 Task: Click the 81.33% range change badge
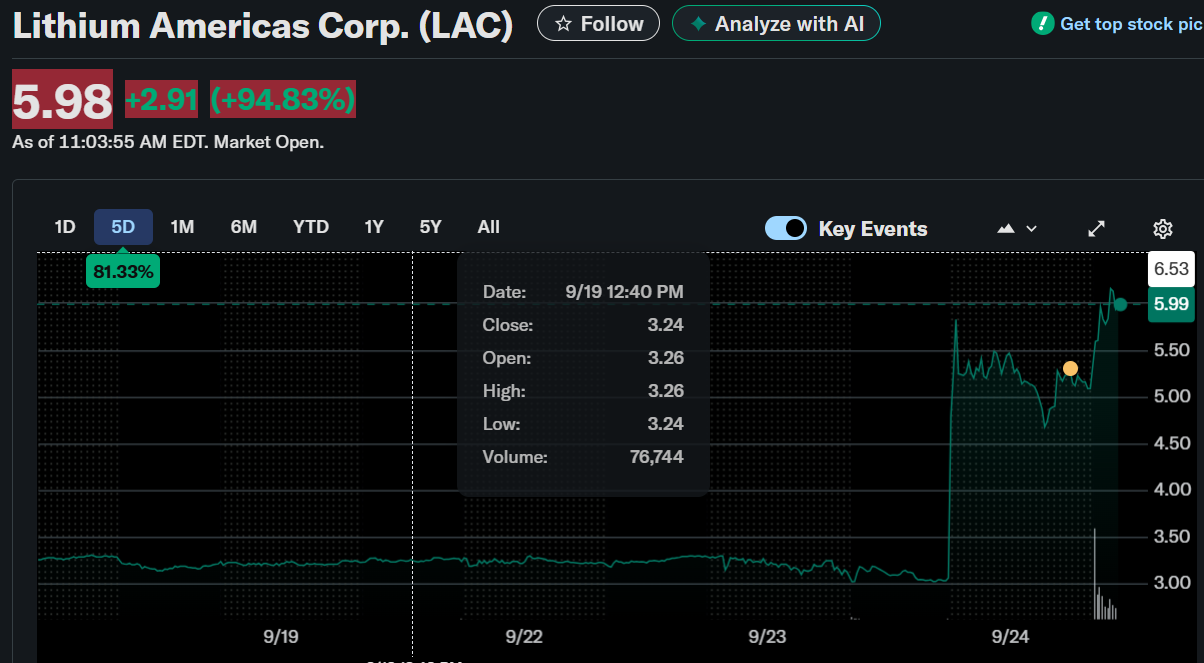tap(123, 271)
